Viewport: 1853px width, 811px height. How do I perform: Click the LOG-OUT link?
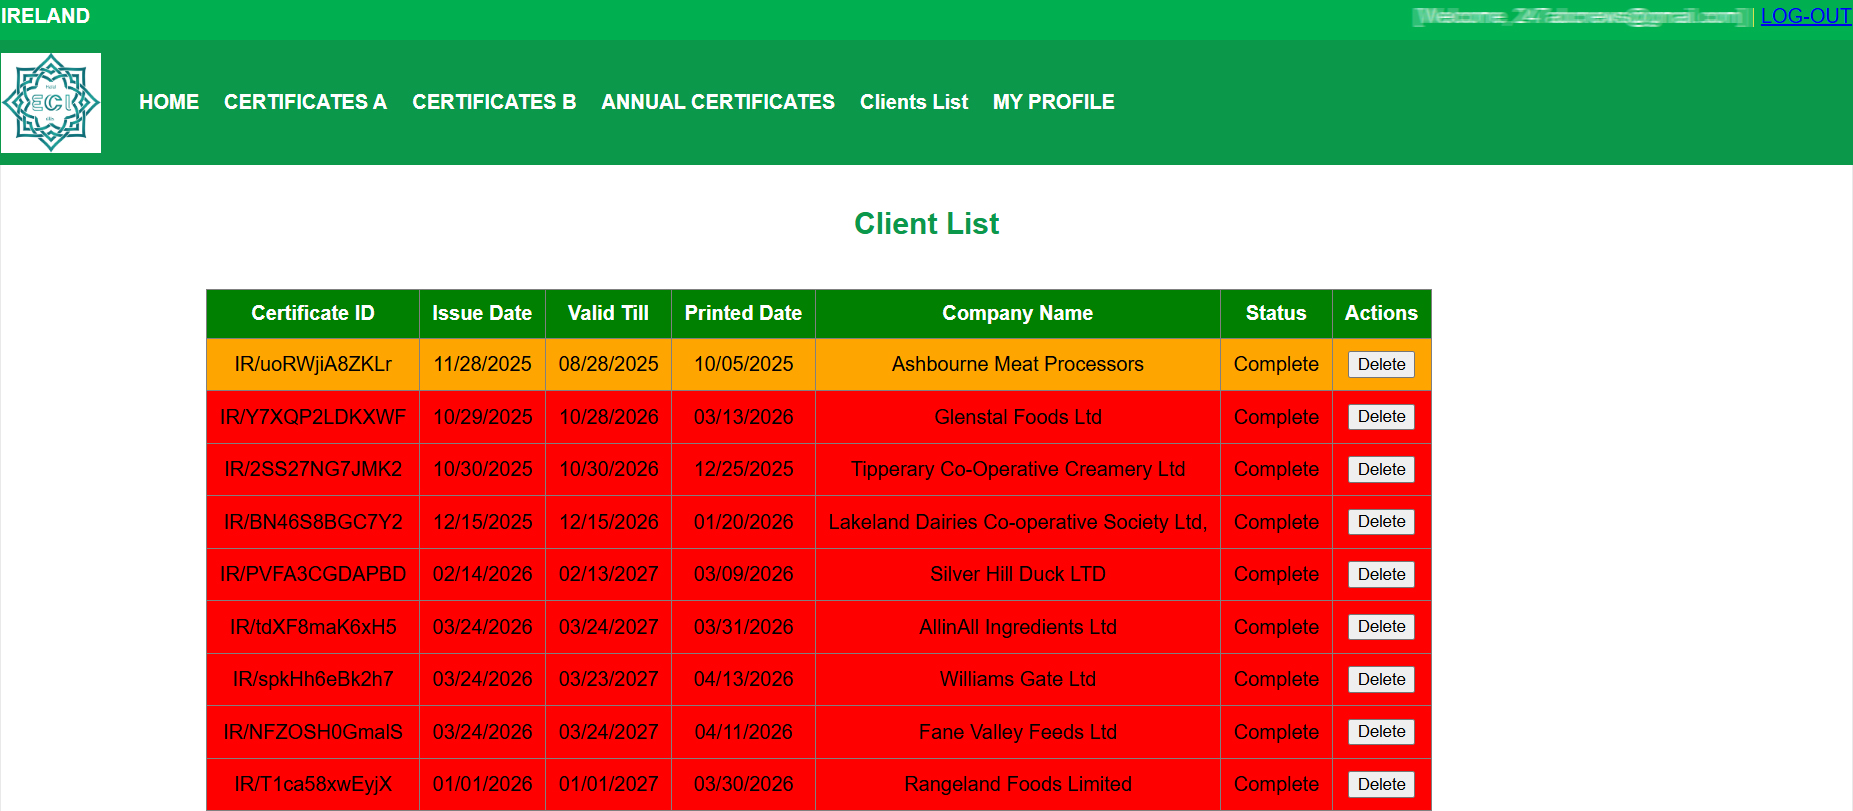tap(1806, 16)
